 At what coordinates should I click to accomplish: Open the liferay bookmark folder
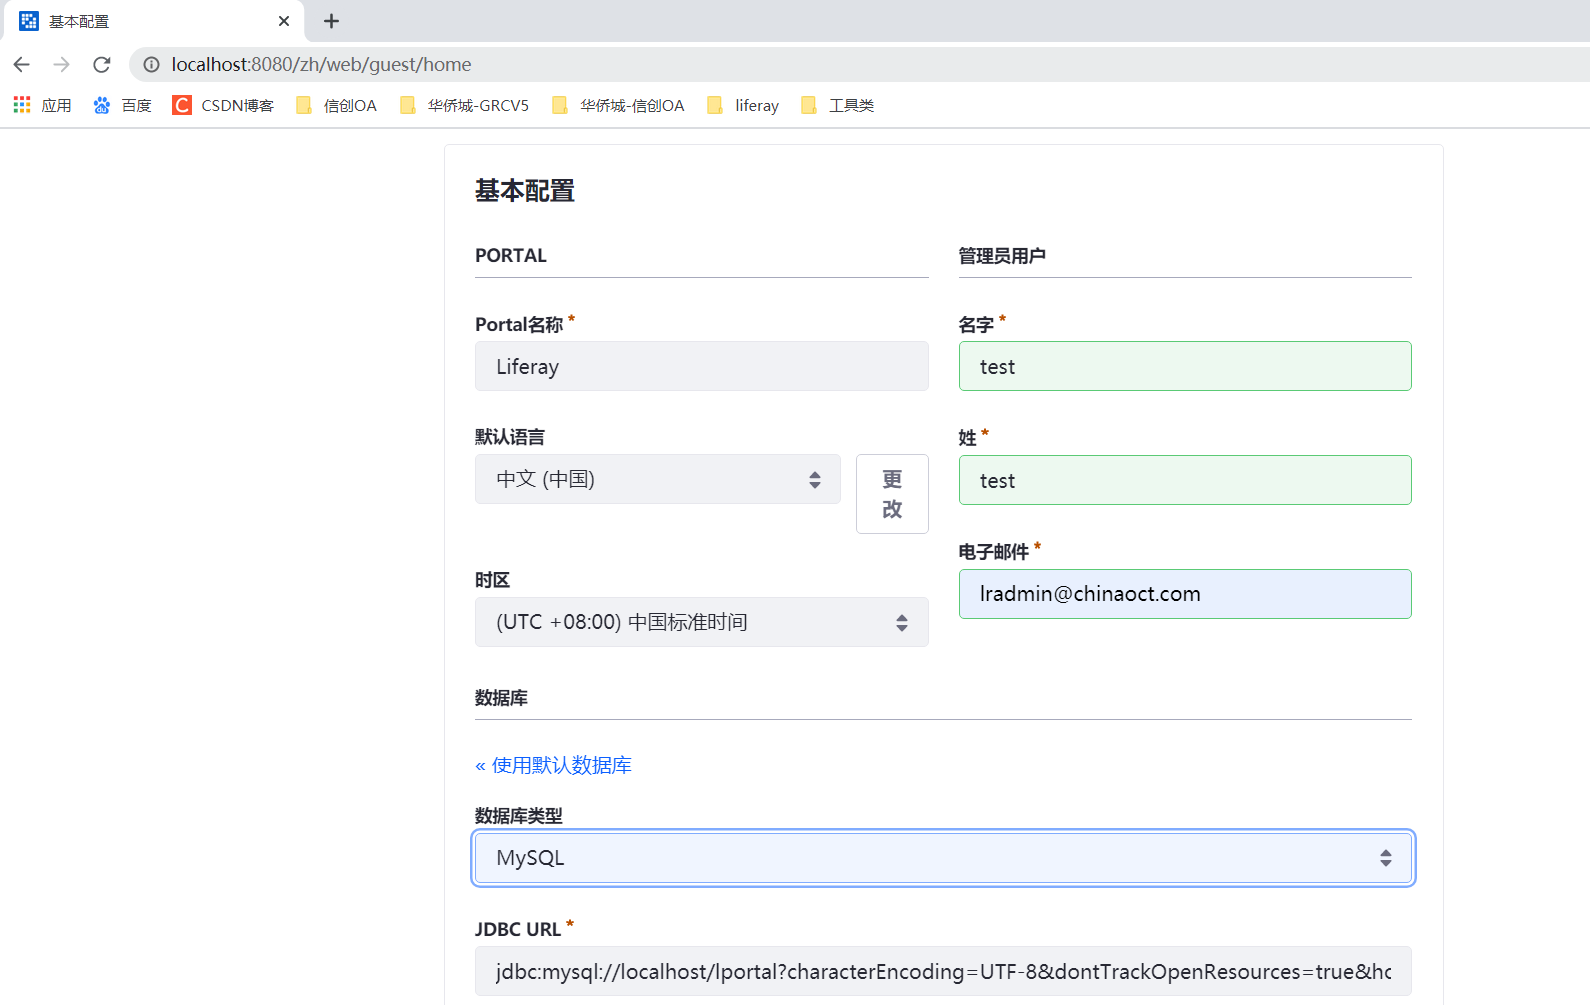(x=743, y=105)
